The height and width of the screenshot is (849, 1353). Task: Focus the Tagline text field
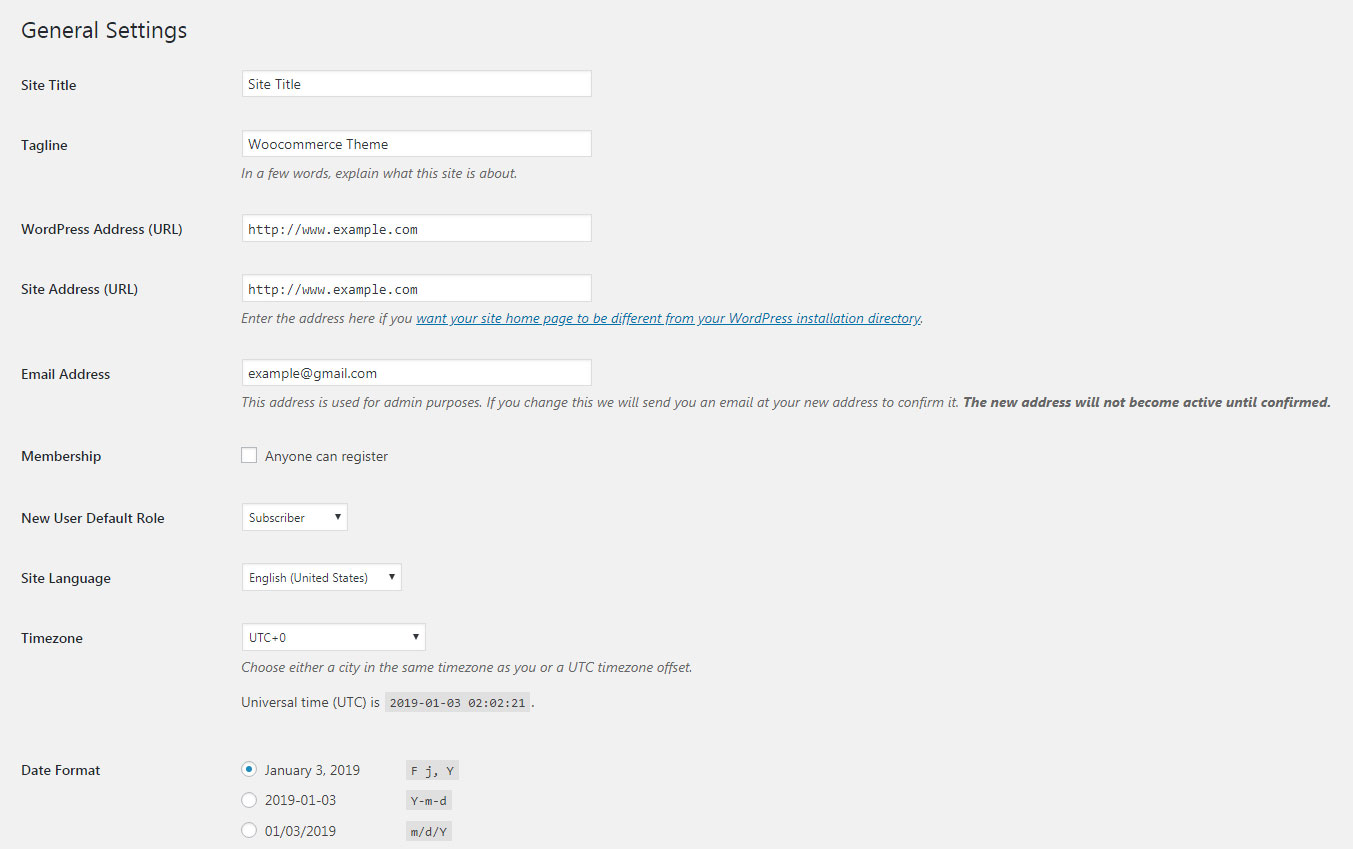(x=416, y=144)
